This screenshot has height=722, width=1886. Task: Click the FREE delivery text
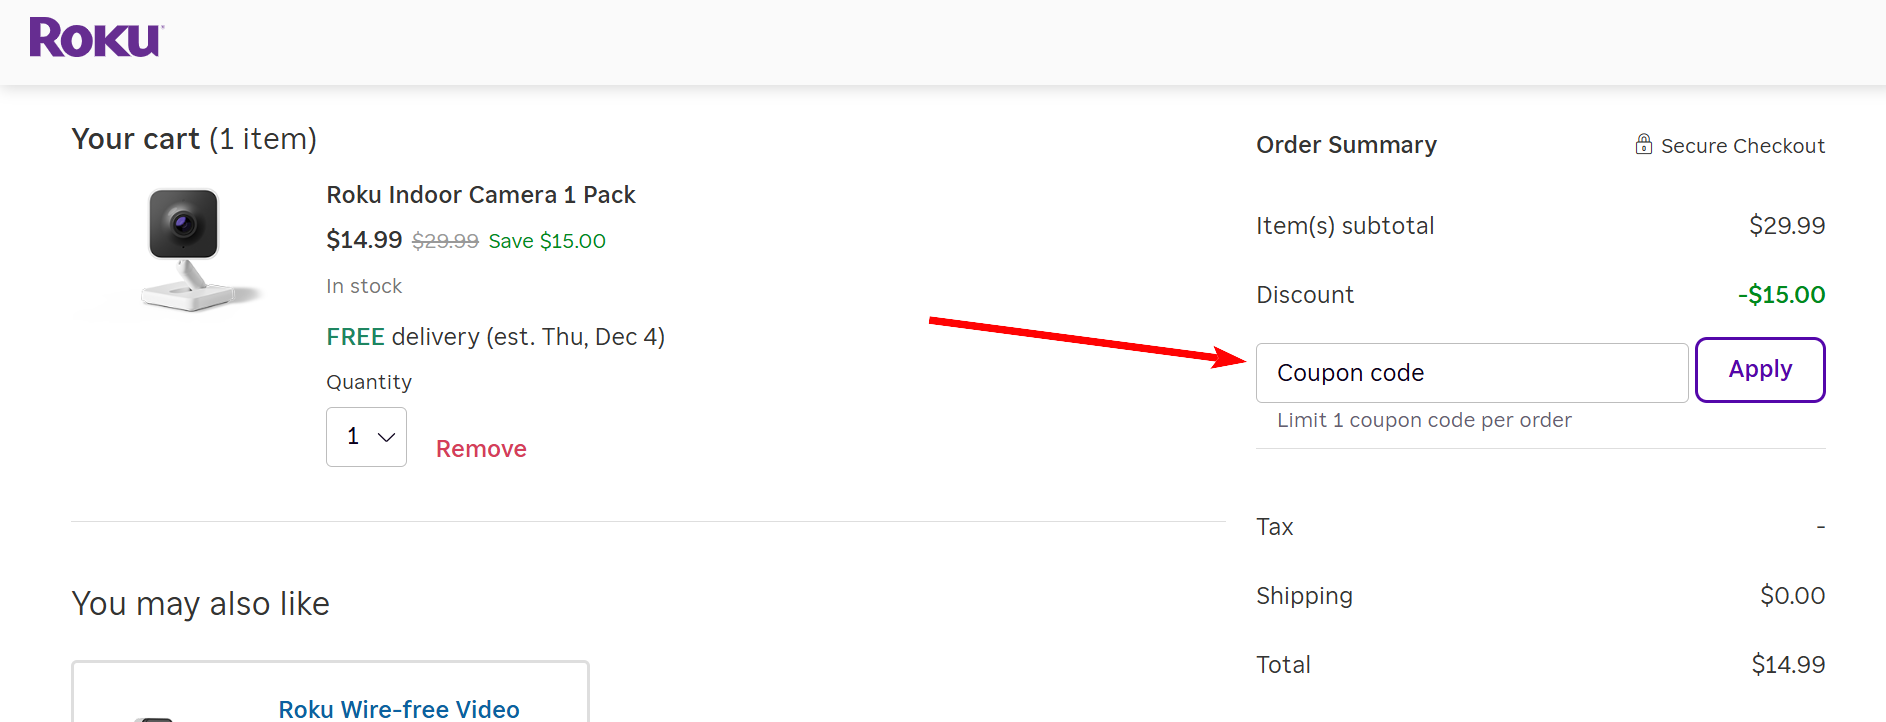click(x=495, y=336)
